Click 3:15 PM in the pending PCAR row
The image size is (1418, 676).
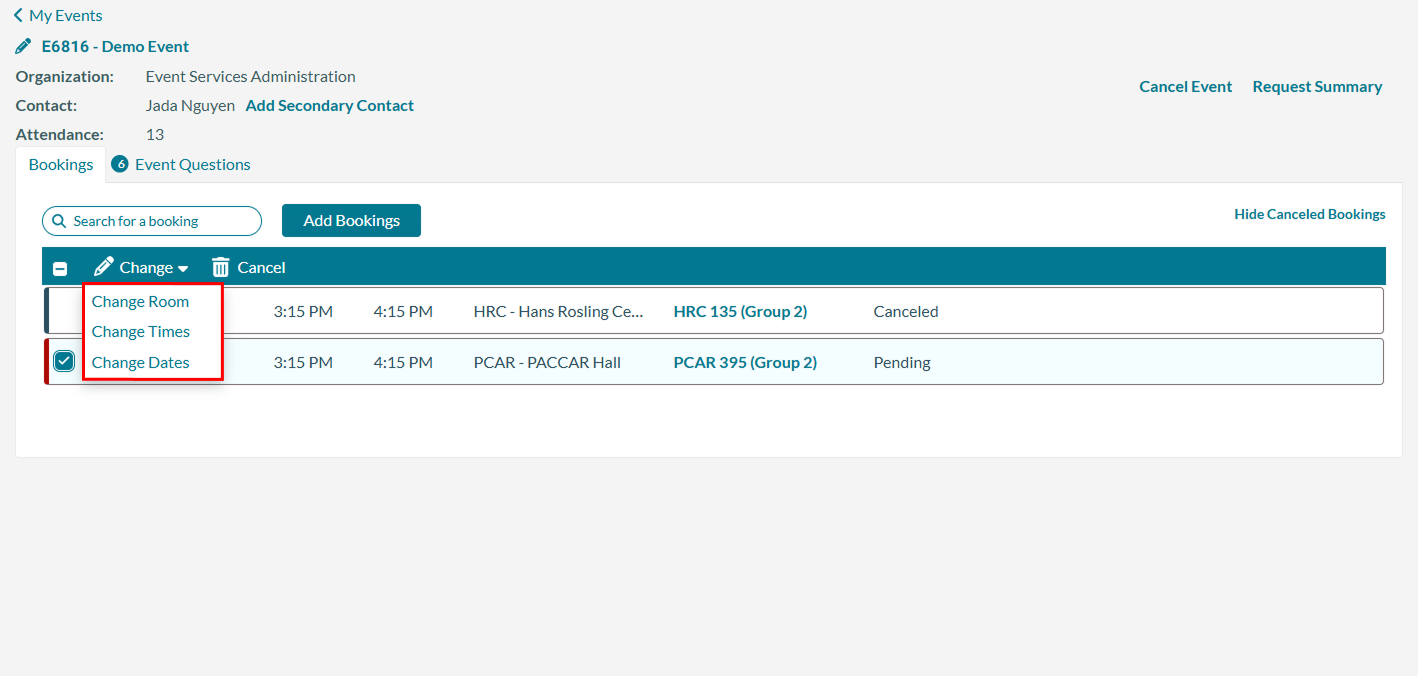pos(303,363)
